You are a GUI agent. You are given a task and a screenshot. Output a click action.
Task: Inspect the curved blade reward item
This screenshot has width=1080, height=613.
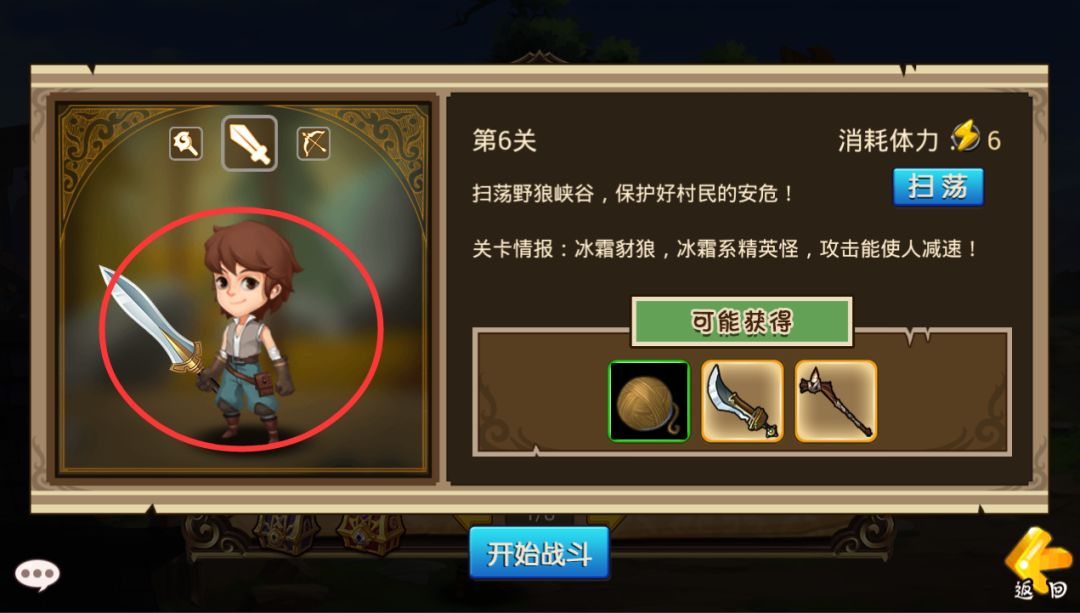[742, 401]
